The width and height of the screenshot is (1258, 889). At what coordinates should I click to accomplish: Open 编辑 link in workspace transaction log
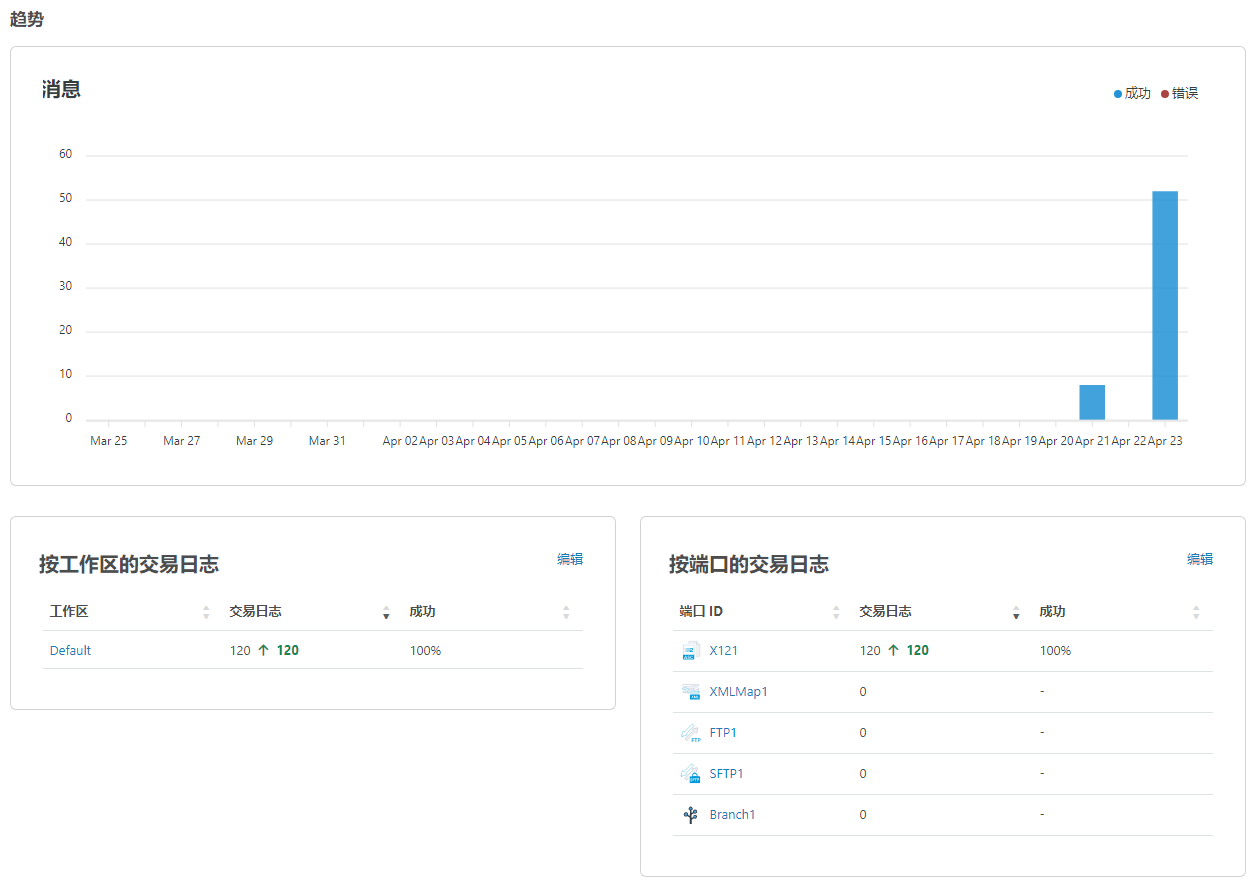[570, 559]
